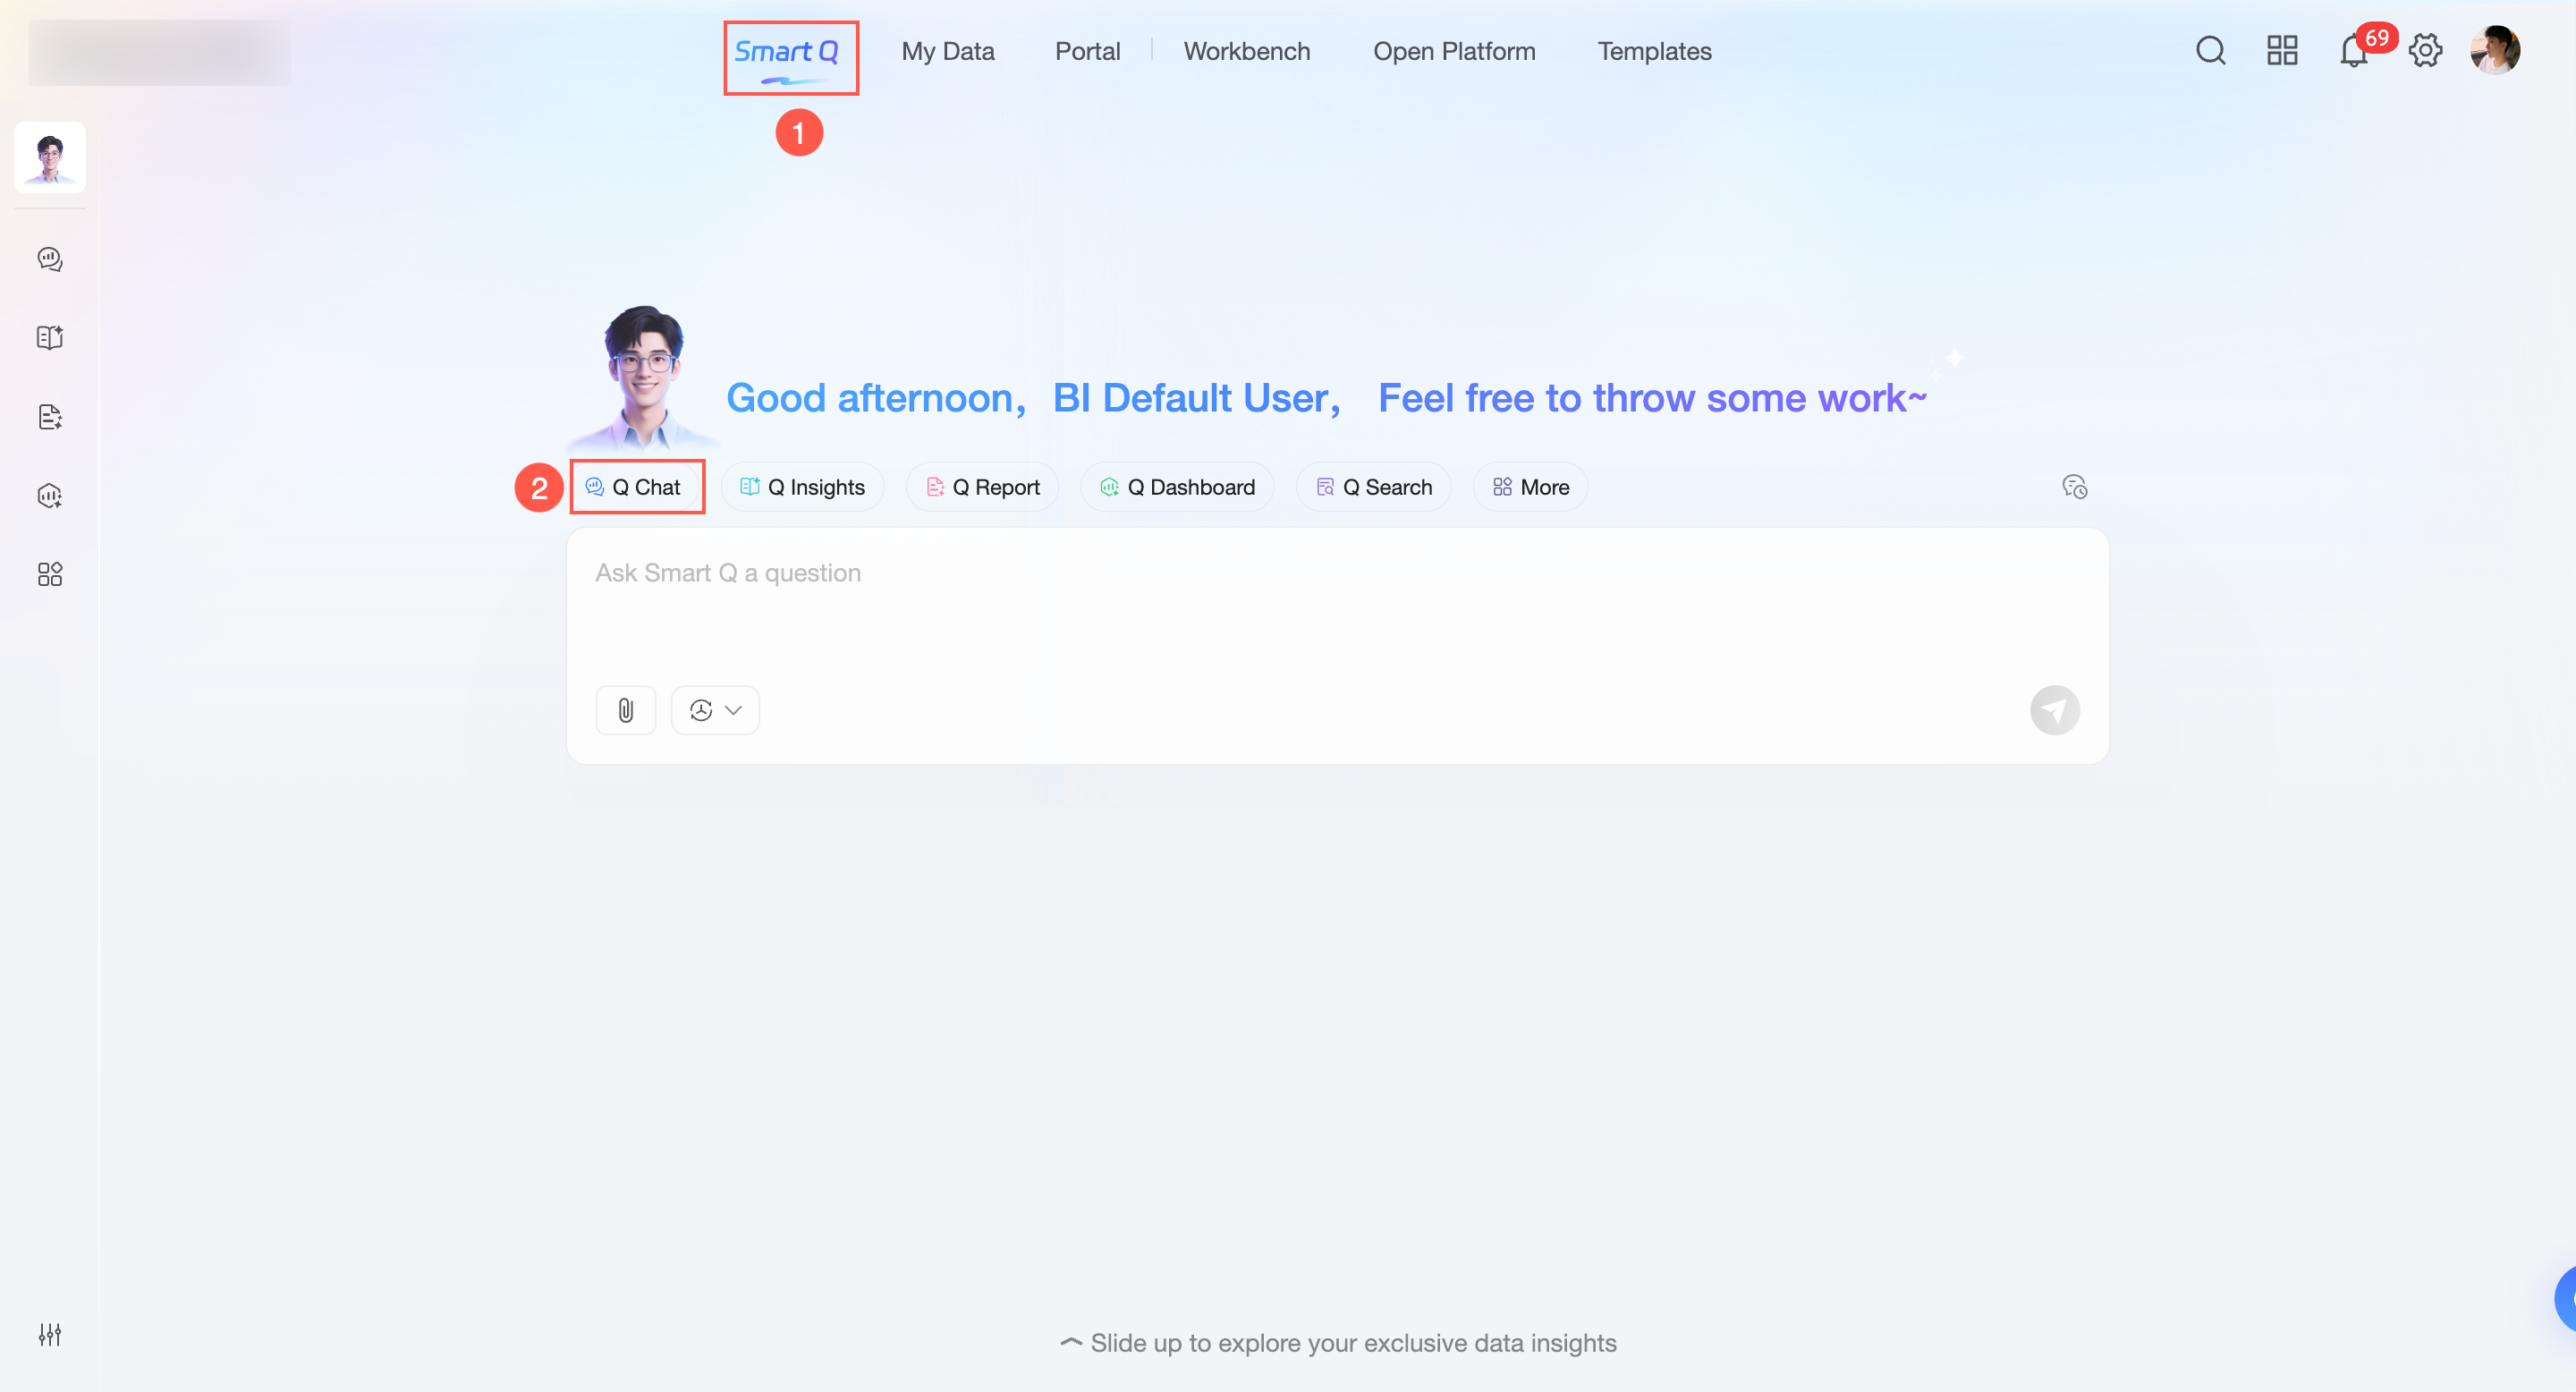Open Q Insights in left sidebar

[x=50, y=338]
